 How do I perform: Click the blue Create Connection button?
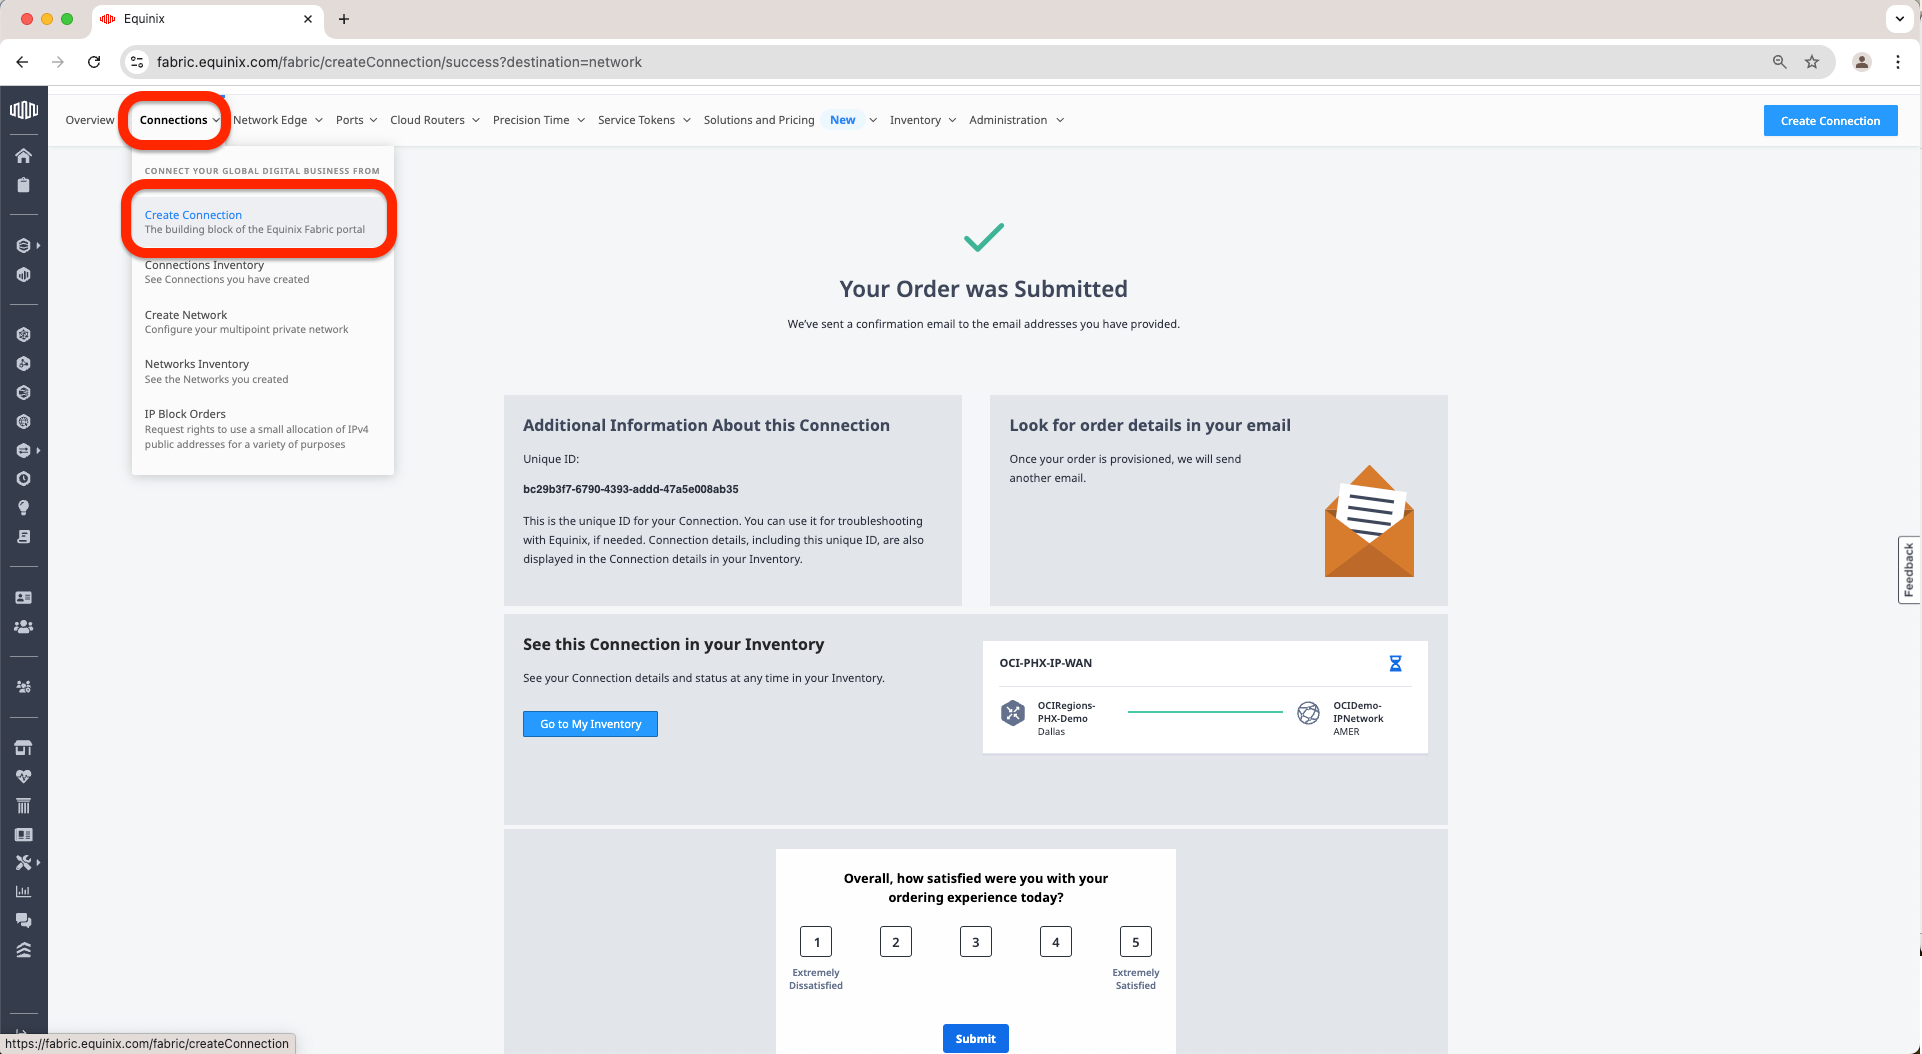(x=1830, y=121)
